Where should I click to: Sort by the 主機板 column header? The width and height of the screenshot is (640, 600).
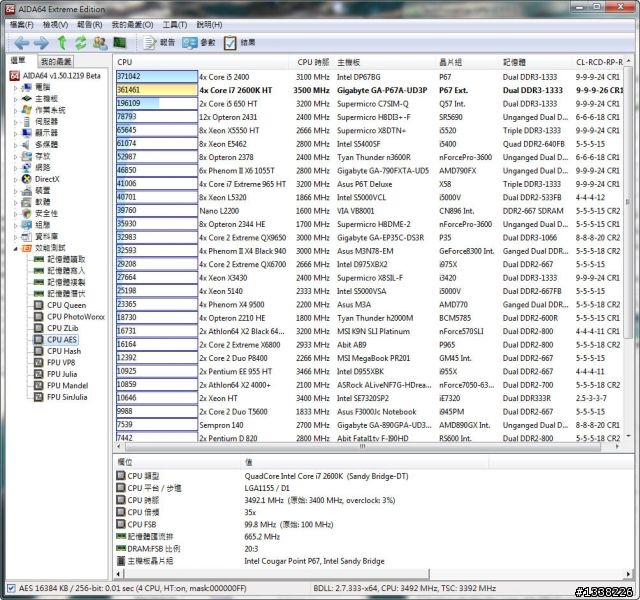point(384,62)
